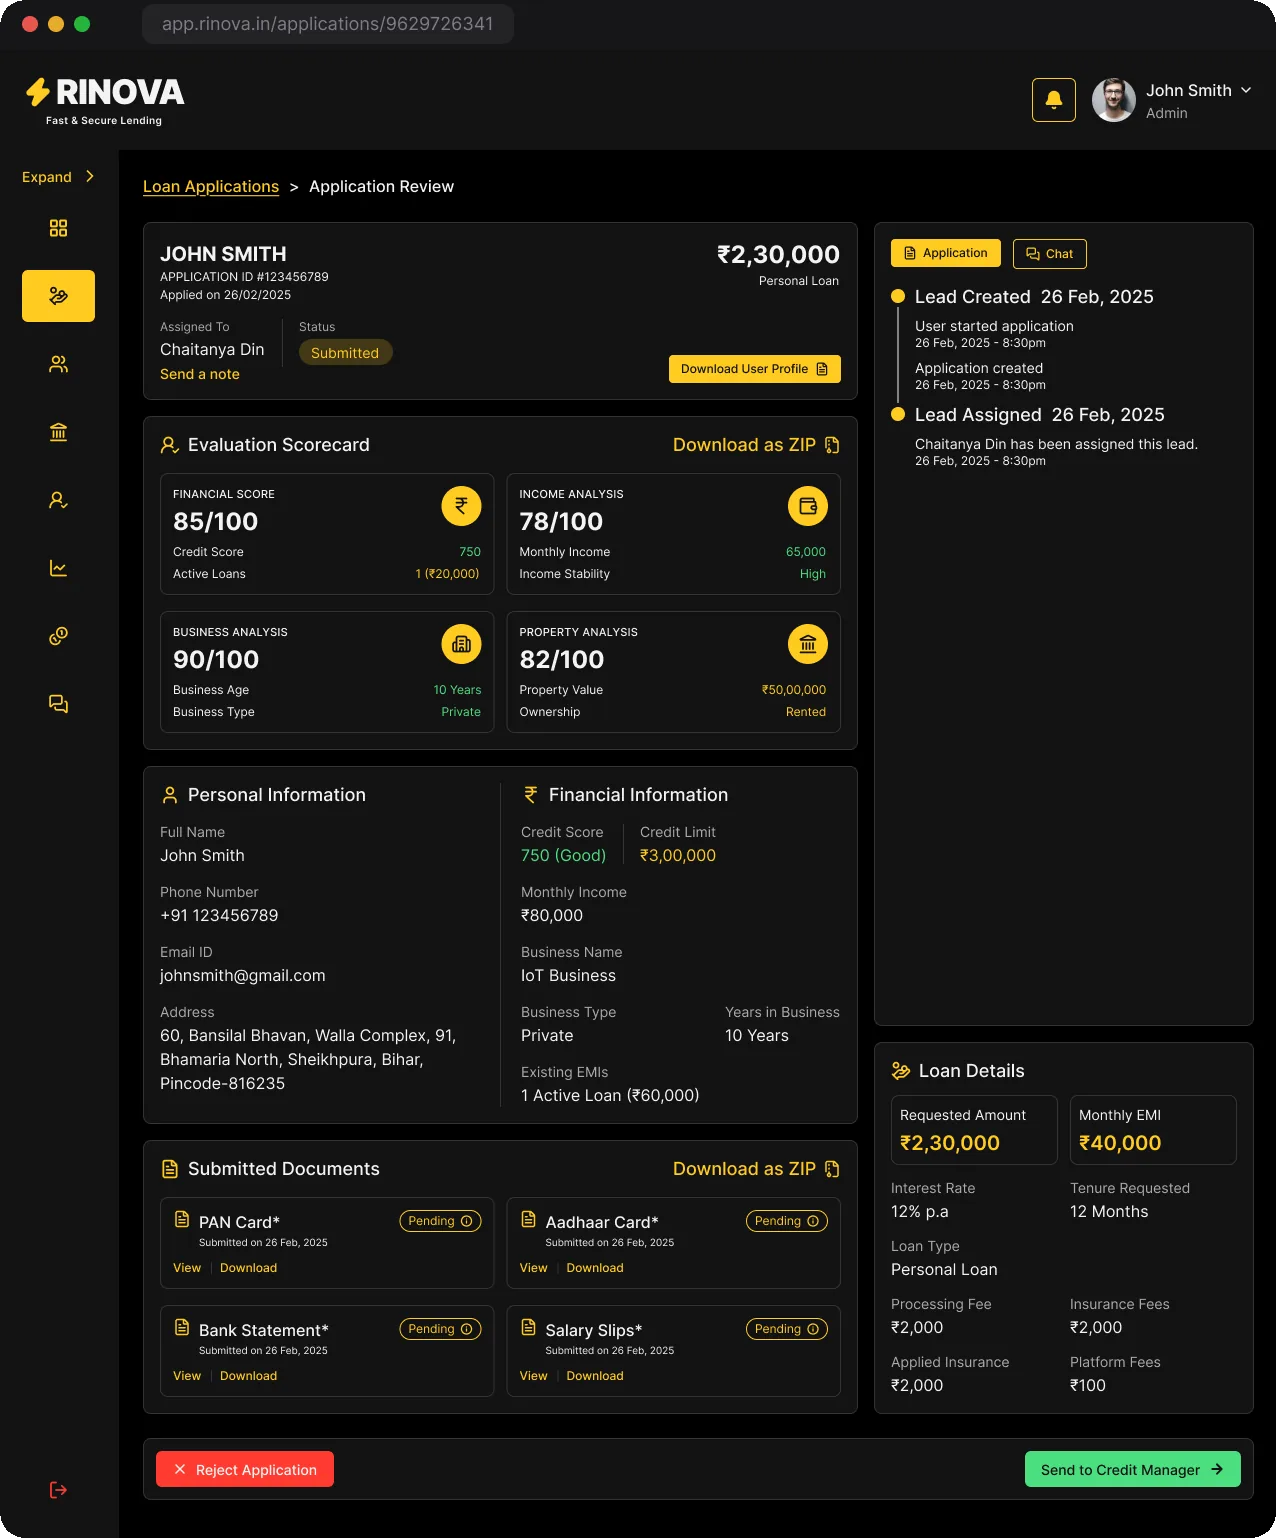Click the Income Analysis wallet icon
Viewport: 1276px width, 1538px height.
pyautogui.click(x=808, y=506)
